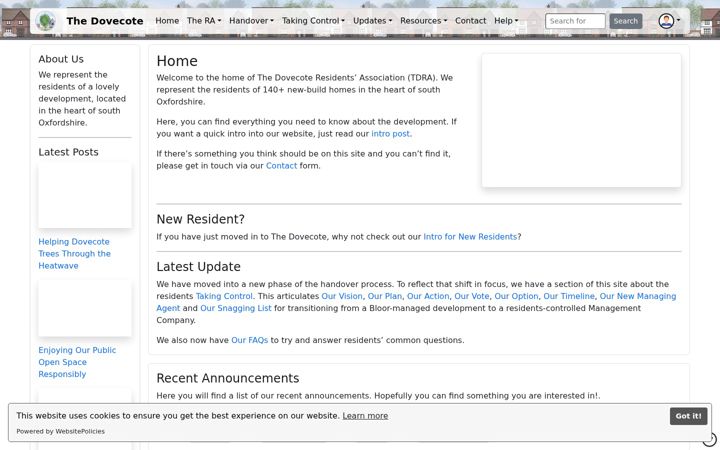Click the large image card beside Home text
Screen dimensions: 720x450
coord(581,120)
